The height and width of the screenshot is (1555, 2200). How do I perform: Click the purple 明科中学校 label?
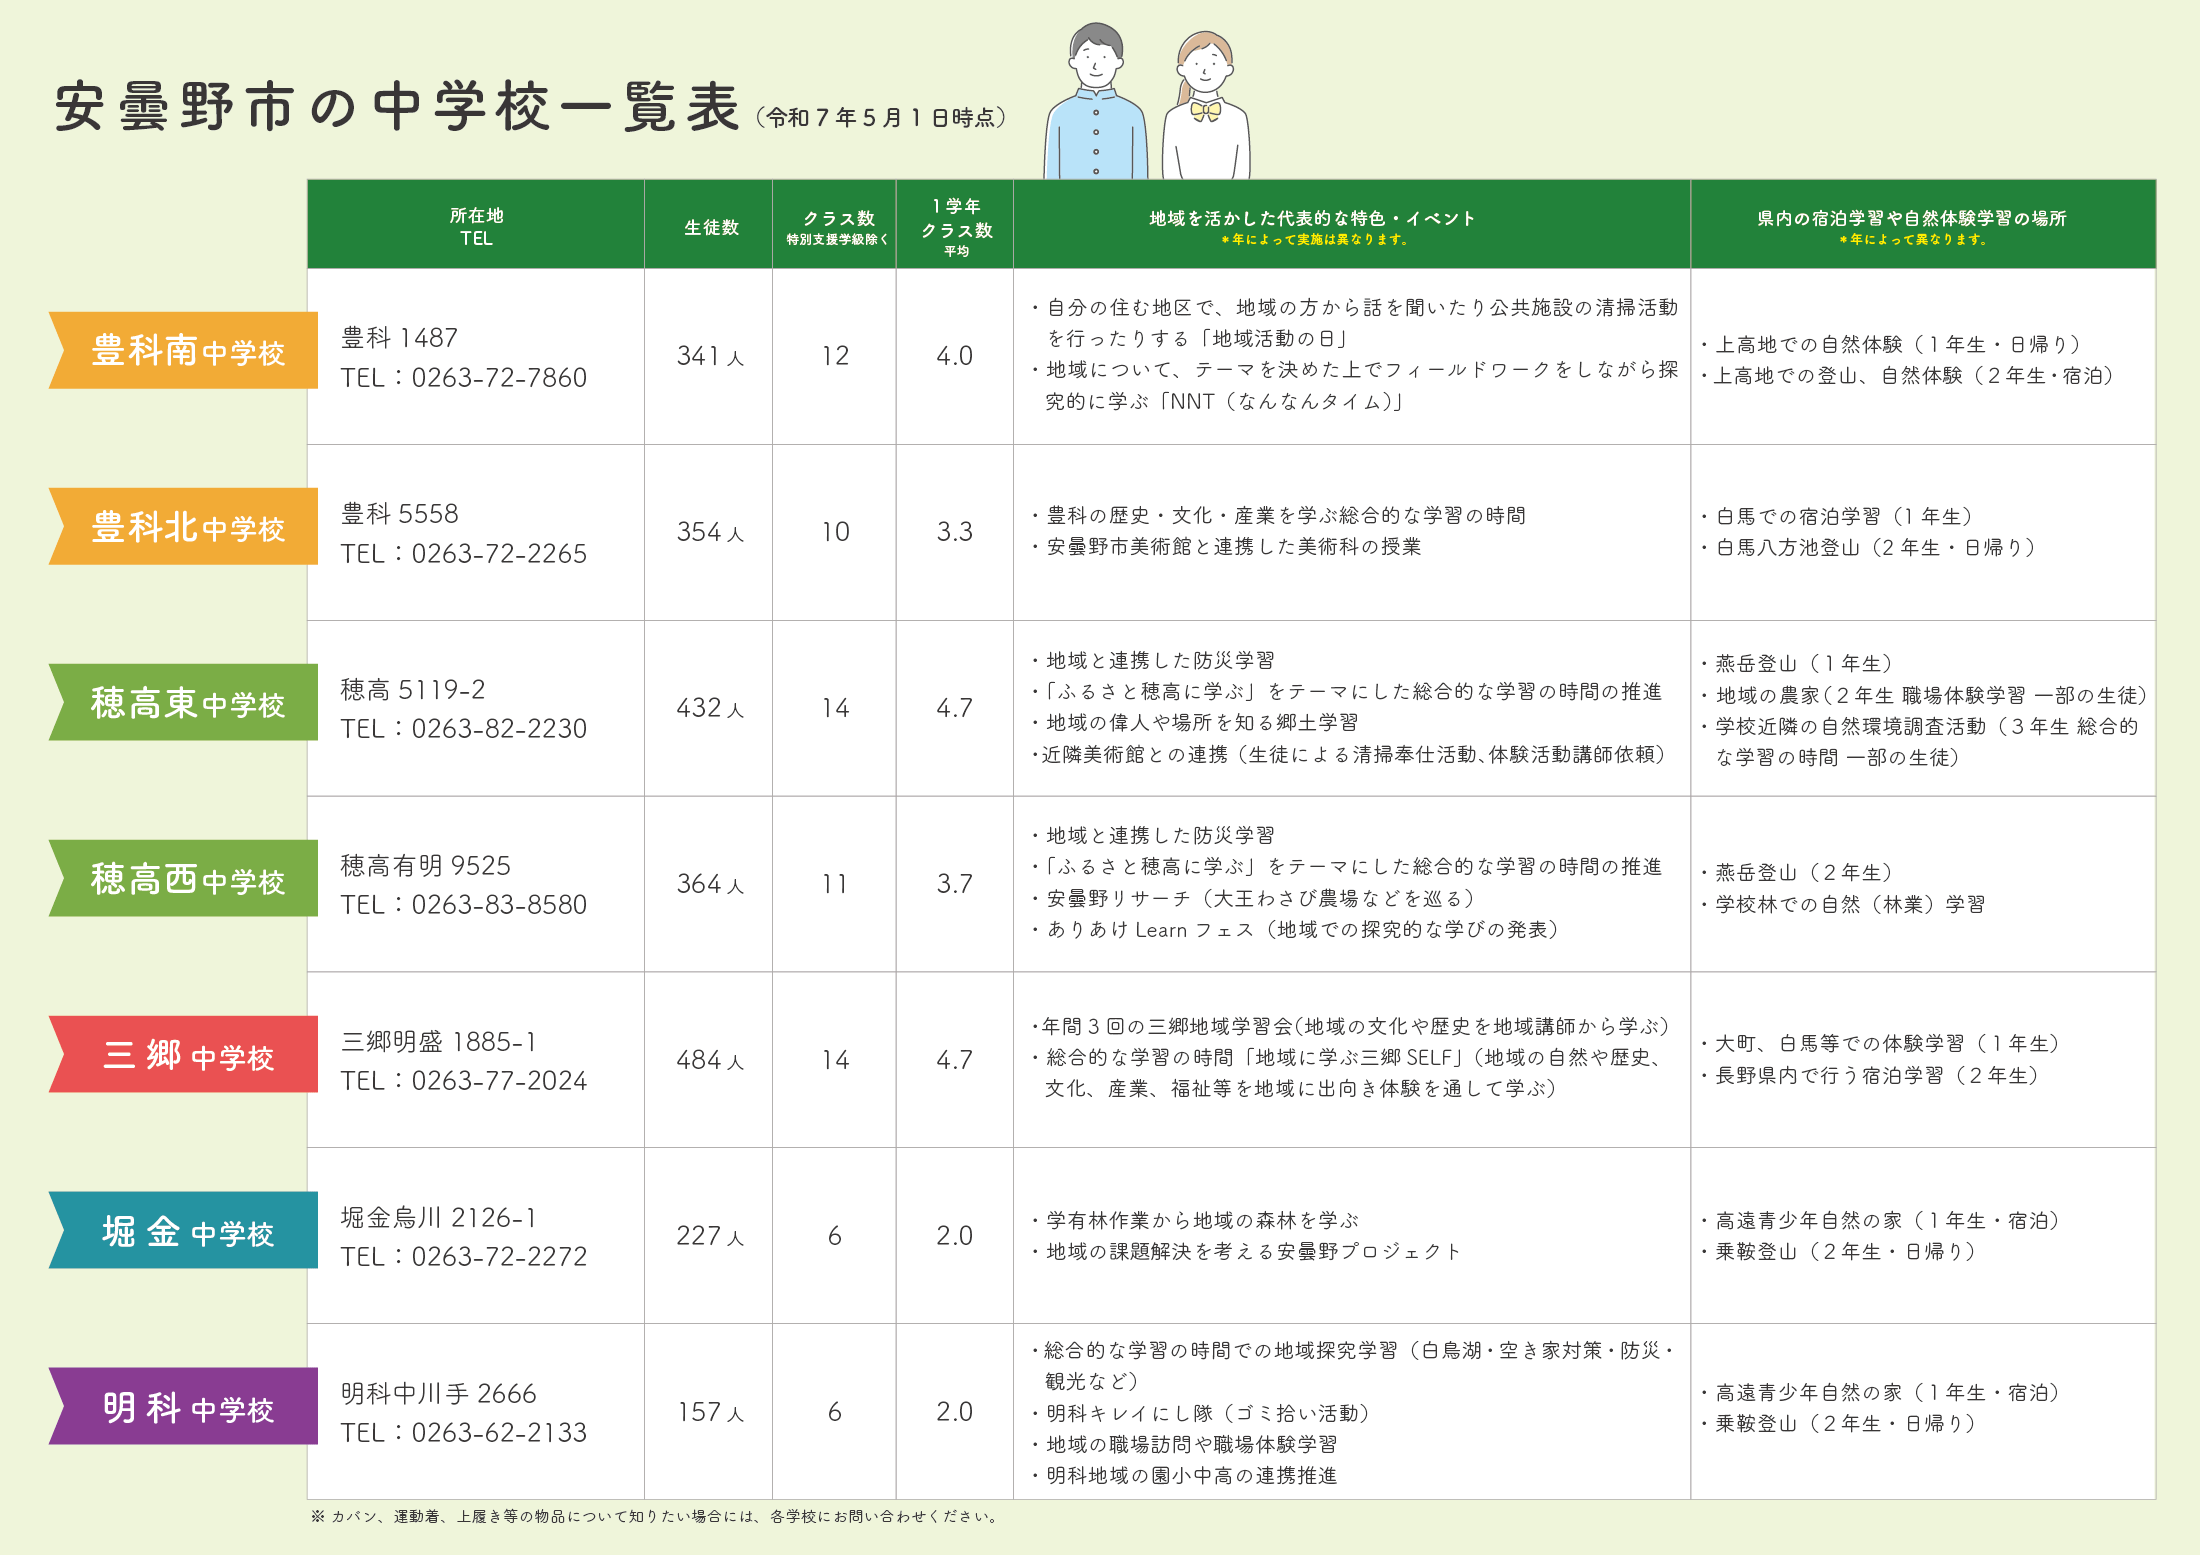(x=186, y=1406)
